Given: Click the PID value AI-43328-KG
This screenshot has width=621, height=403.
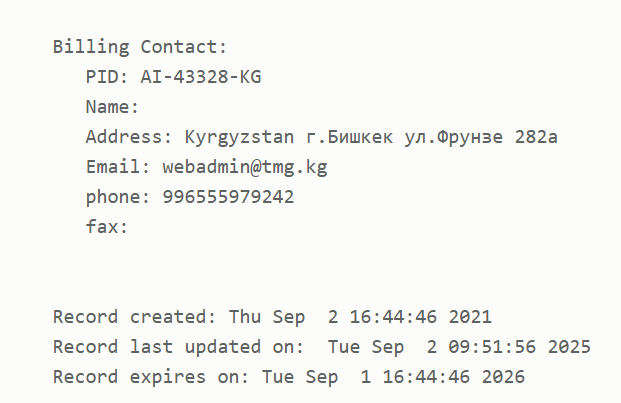Looking at the screenshot, I should (200, 76).
